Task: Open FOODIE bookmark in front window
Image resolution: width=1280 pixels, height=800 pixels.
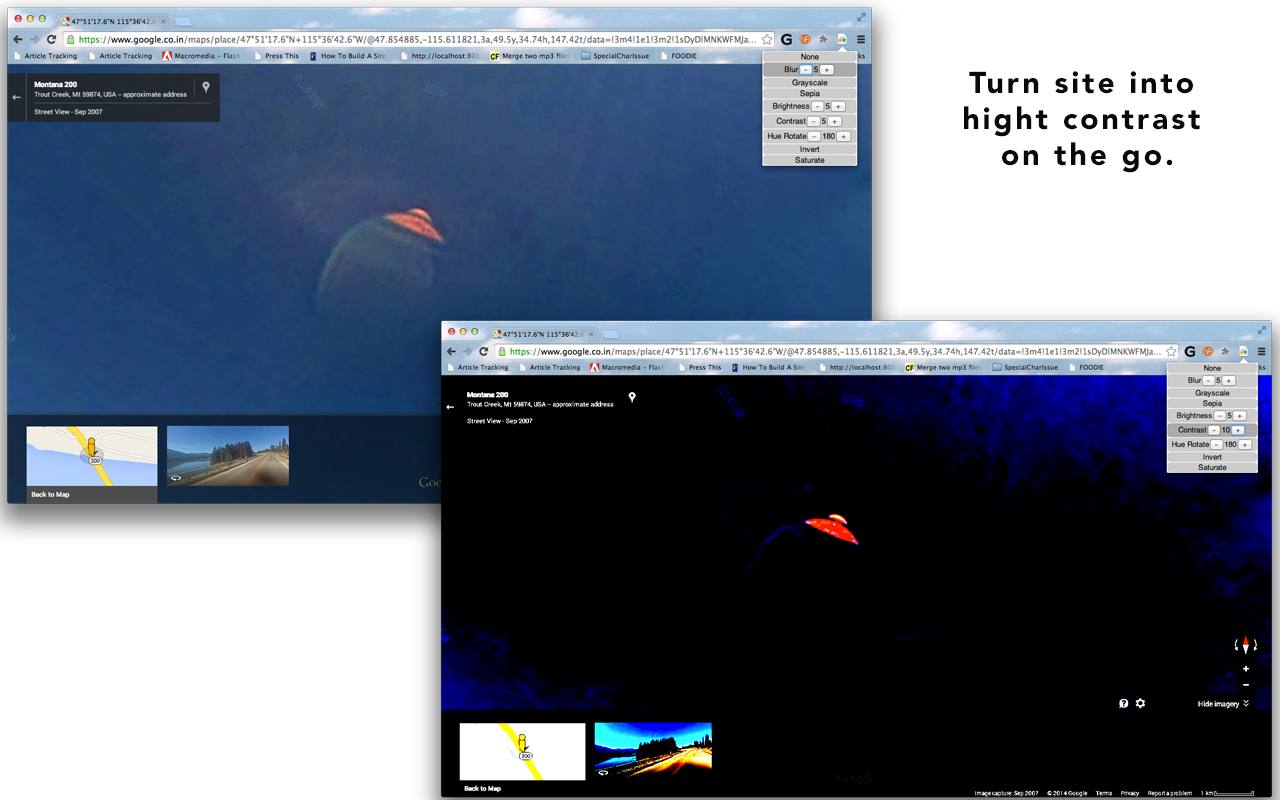Action: [1085, 367]
